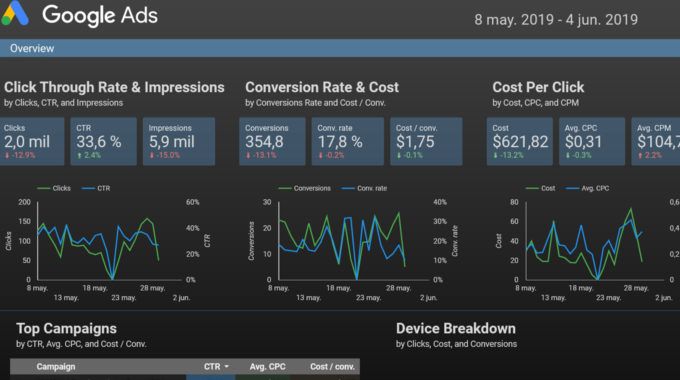Click the text by Conversions Rate and Cost / Conv.
Image resolution: width=680 pixels, height=380 pixels.
(315, 103)
